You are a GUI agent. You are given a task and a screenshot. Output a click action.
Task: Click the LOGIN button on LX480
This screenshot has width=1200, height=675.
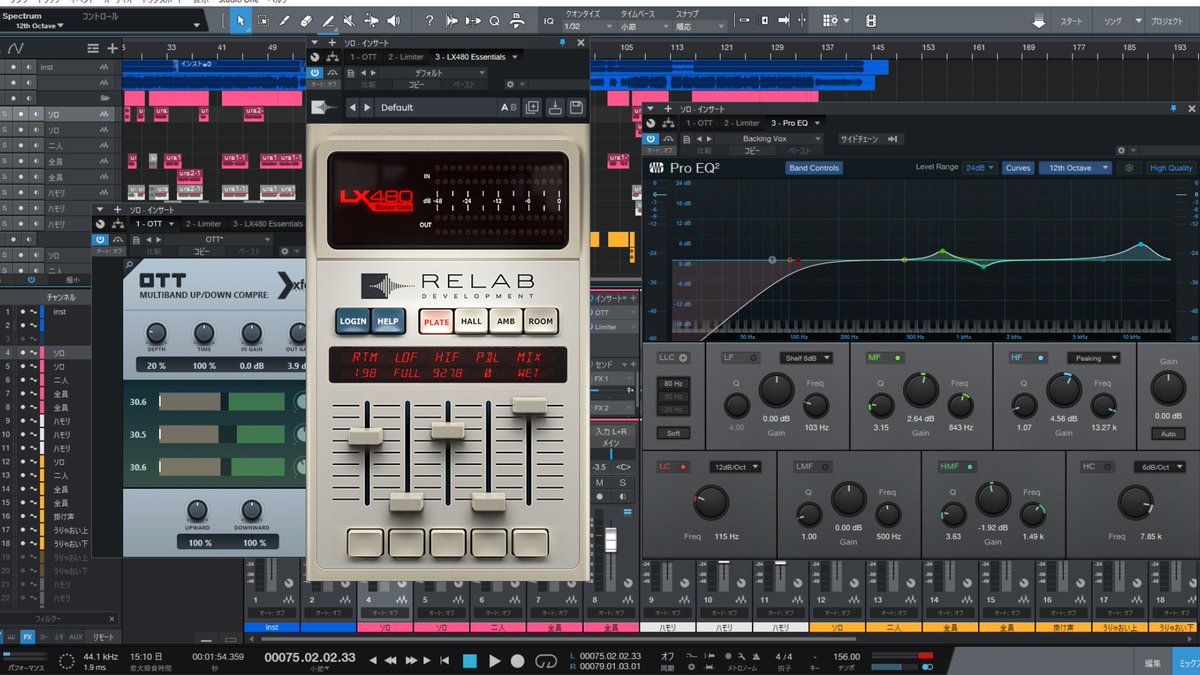click(353, 321)
